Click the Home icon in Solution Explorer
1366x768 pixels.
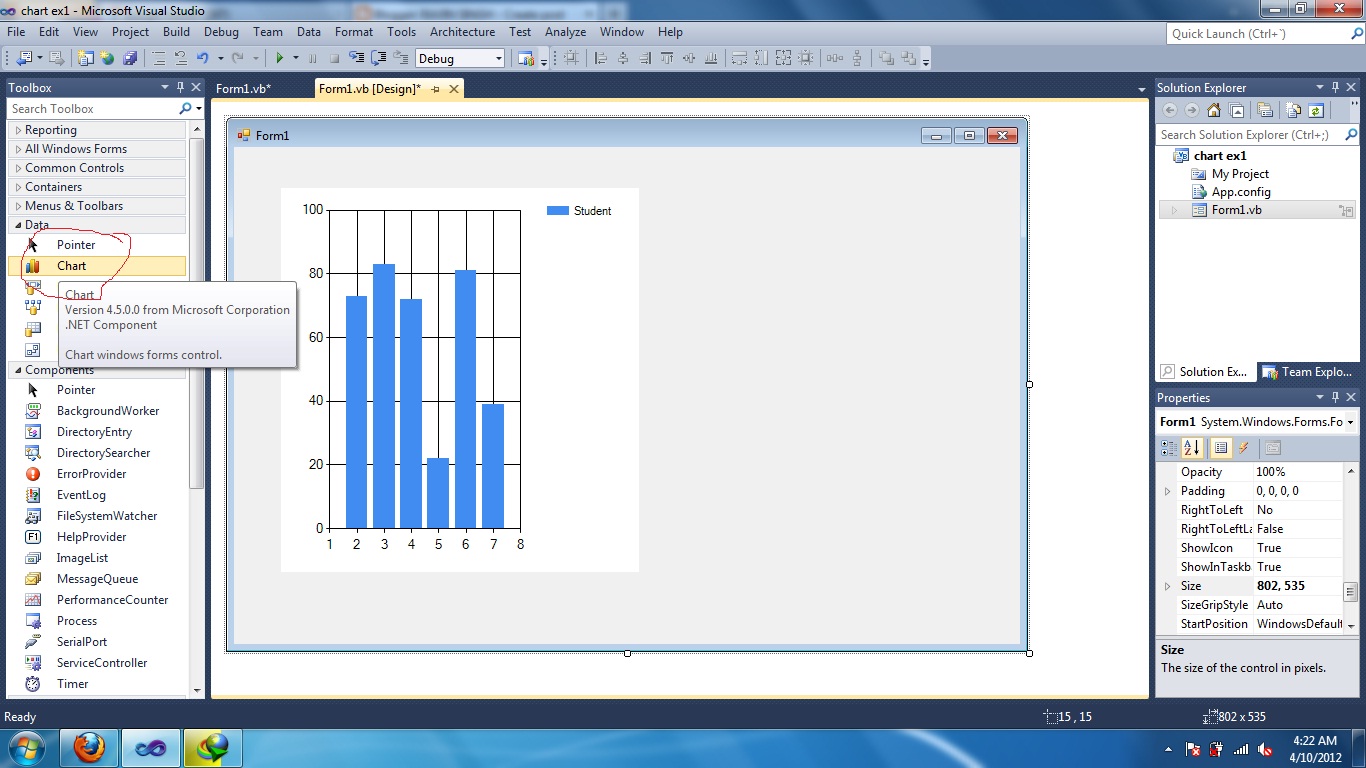click(1214, 111)
